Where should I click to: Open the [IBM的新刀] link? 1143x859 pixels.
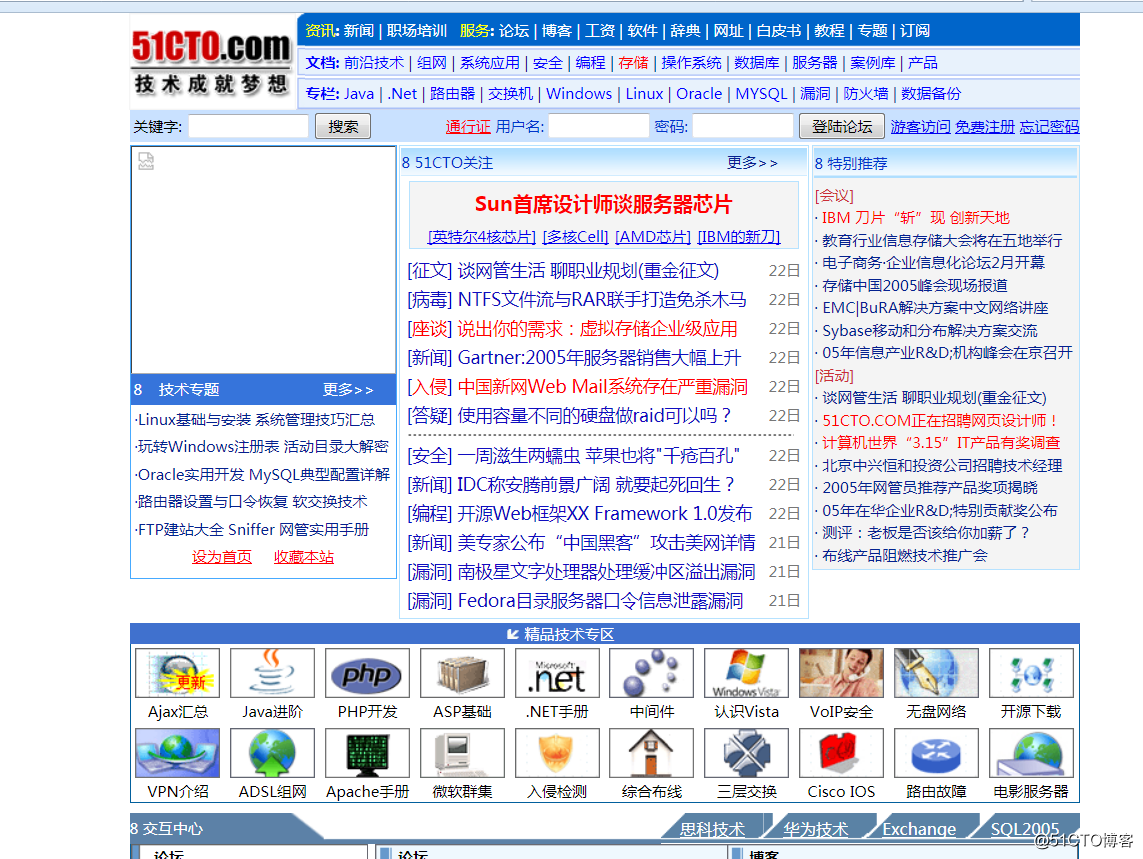pos(739,236)
